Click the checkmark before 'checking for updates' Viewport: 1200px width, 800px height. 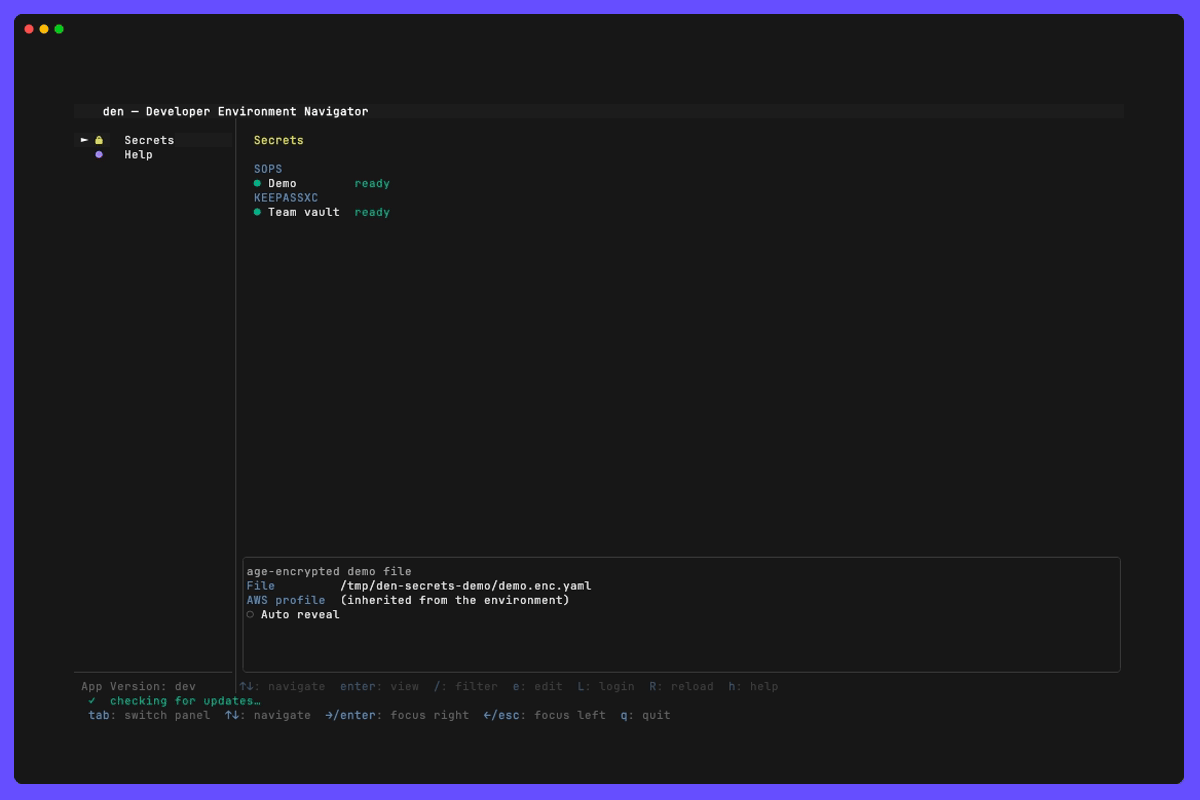click(x=92, y=701)
